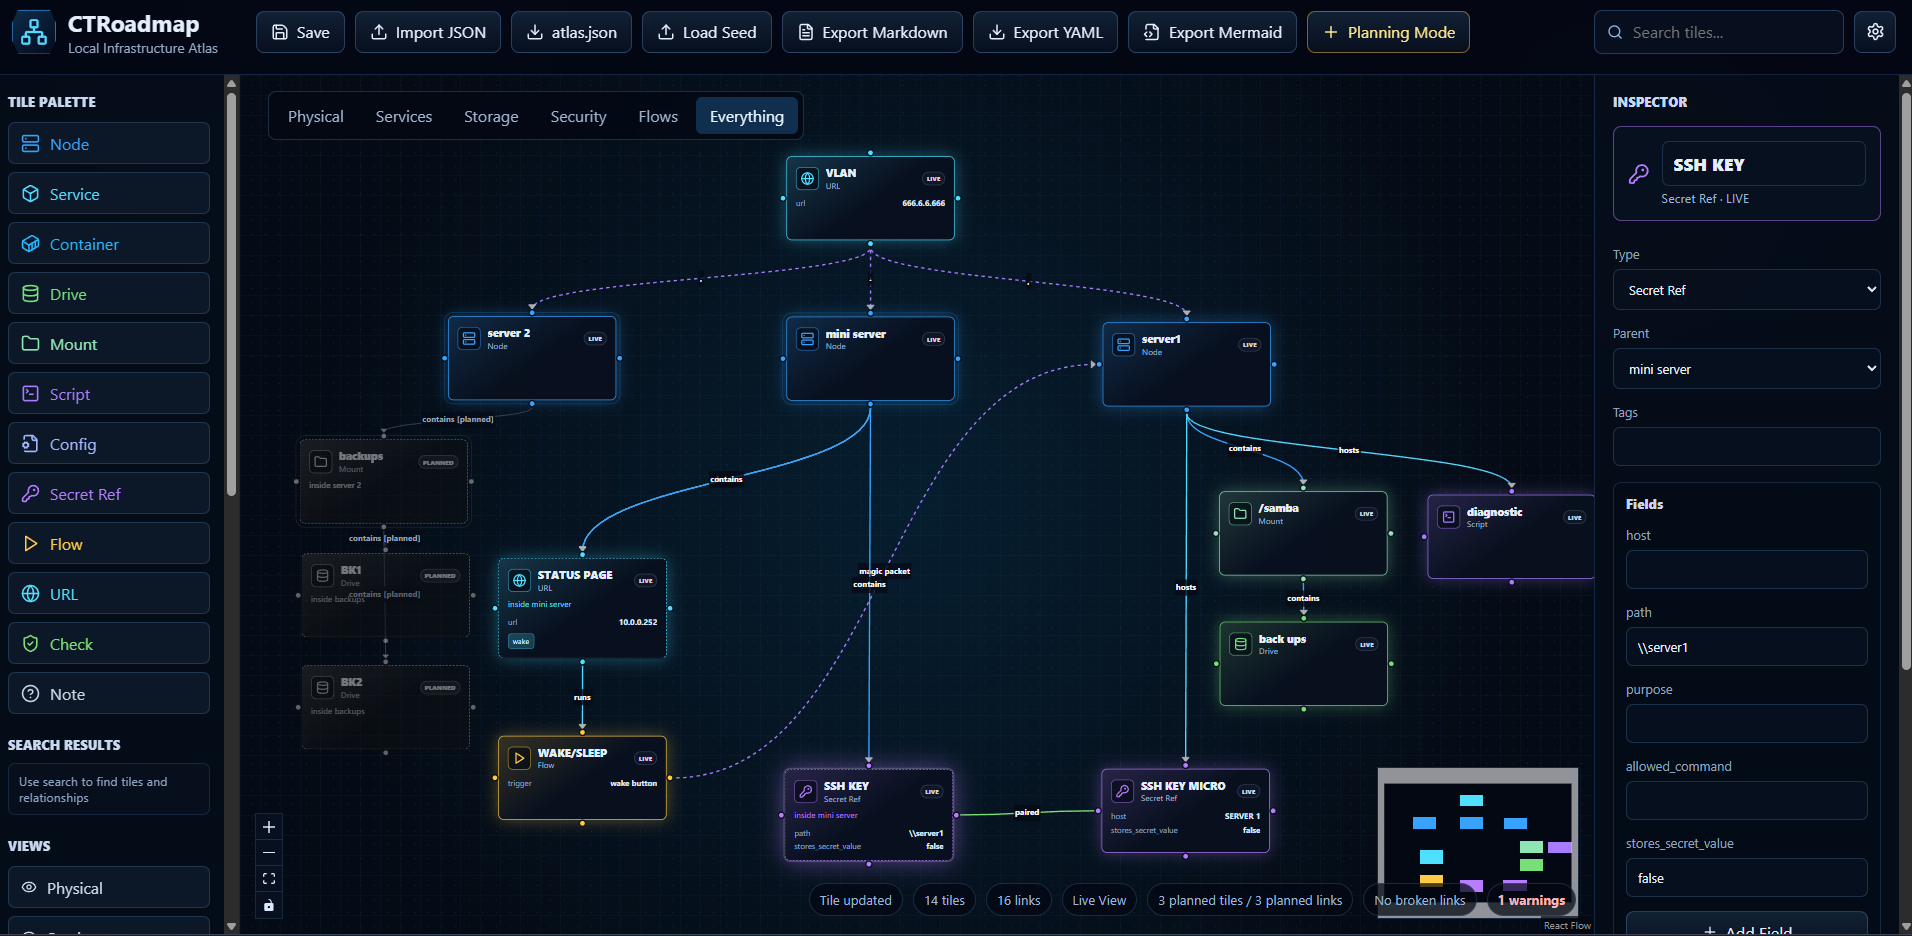
Task: Click the URL globe icon in palette
Action: (31, 594)
